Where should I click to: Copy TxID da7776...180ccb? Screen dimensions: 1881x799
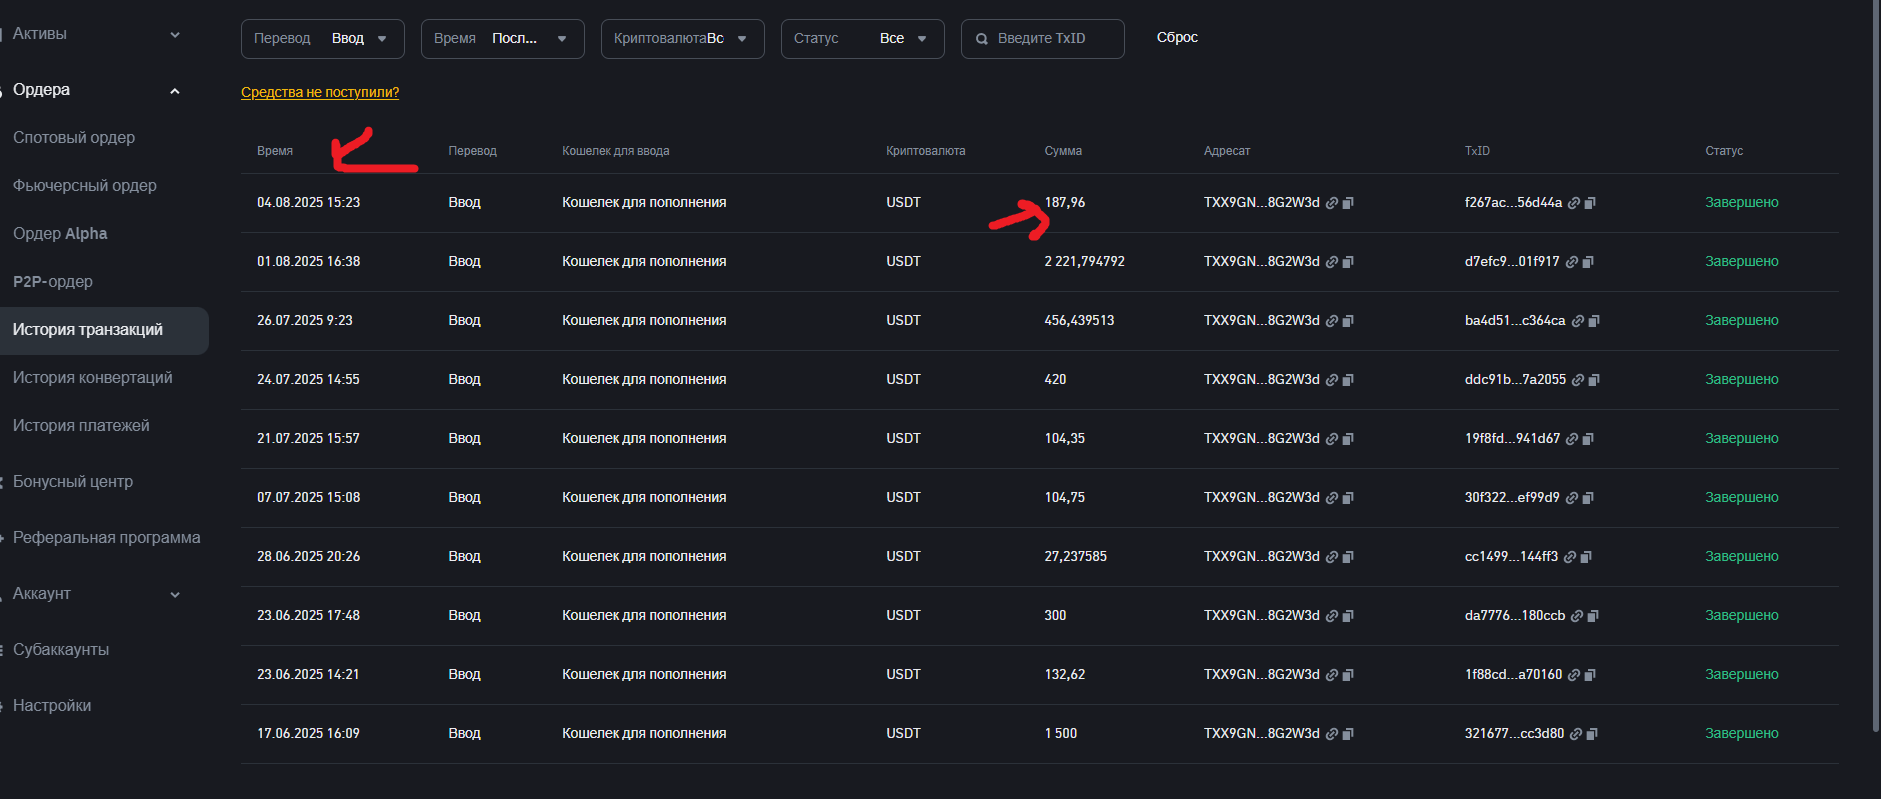(1593, 616)
